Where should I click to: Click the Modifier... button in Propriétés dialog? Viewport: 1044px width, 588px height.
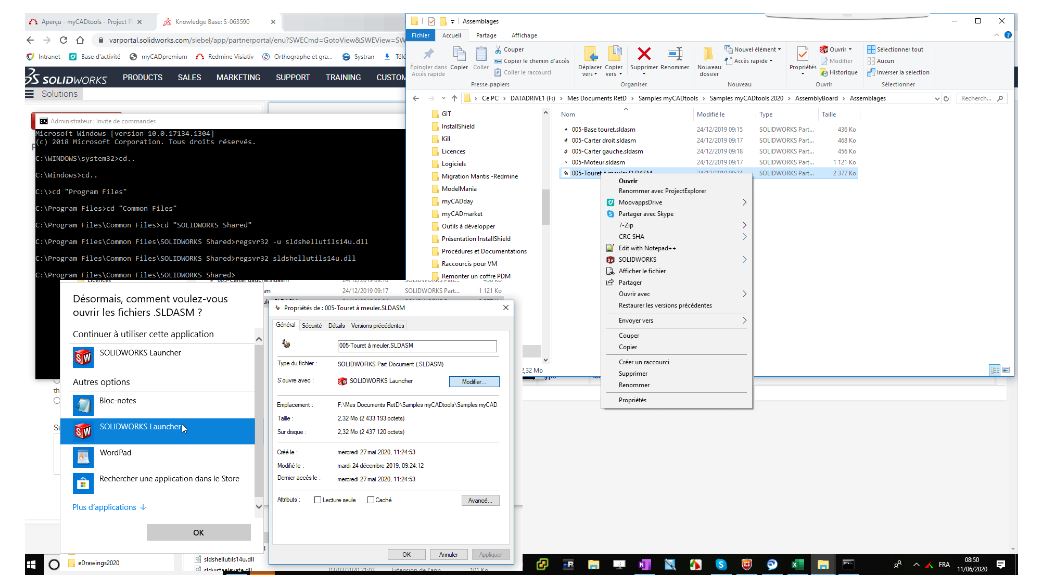[474, 382]
